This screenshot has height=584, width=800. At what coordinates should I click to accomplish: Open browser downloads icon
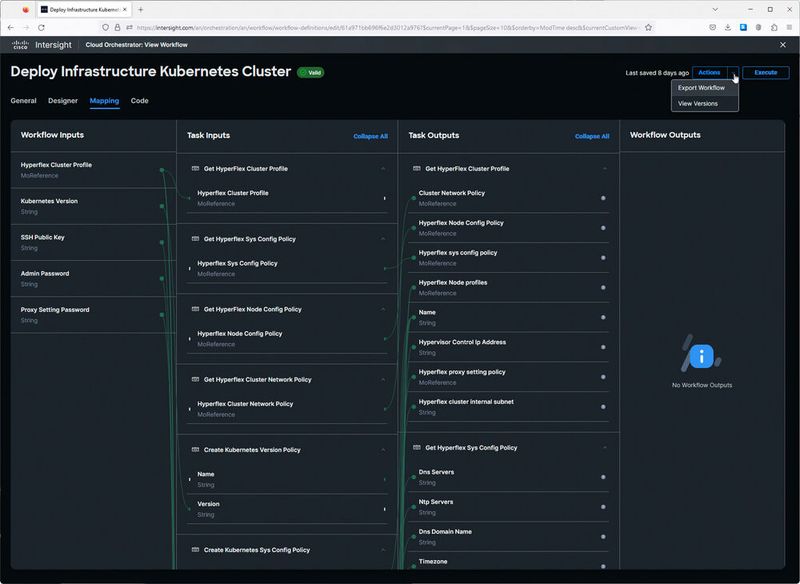coord(728,28)
